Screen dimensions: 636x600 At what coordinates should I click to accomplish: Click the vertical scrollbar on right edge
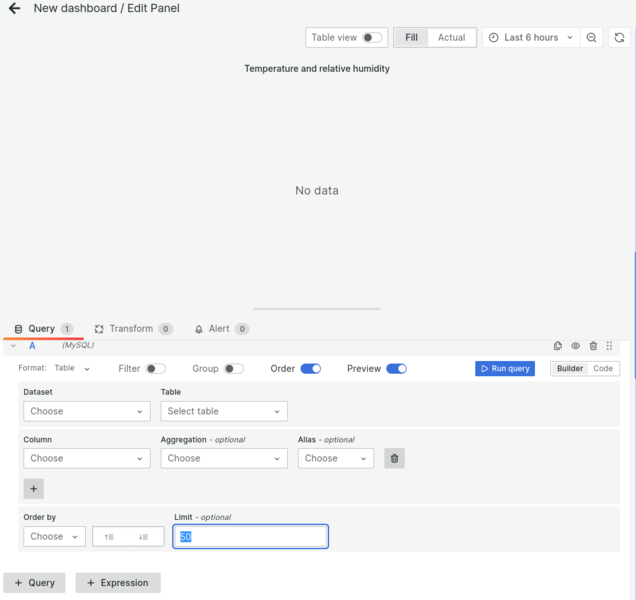click(634, 315)
